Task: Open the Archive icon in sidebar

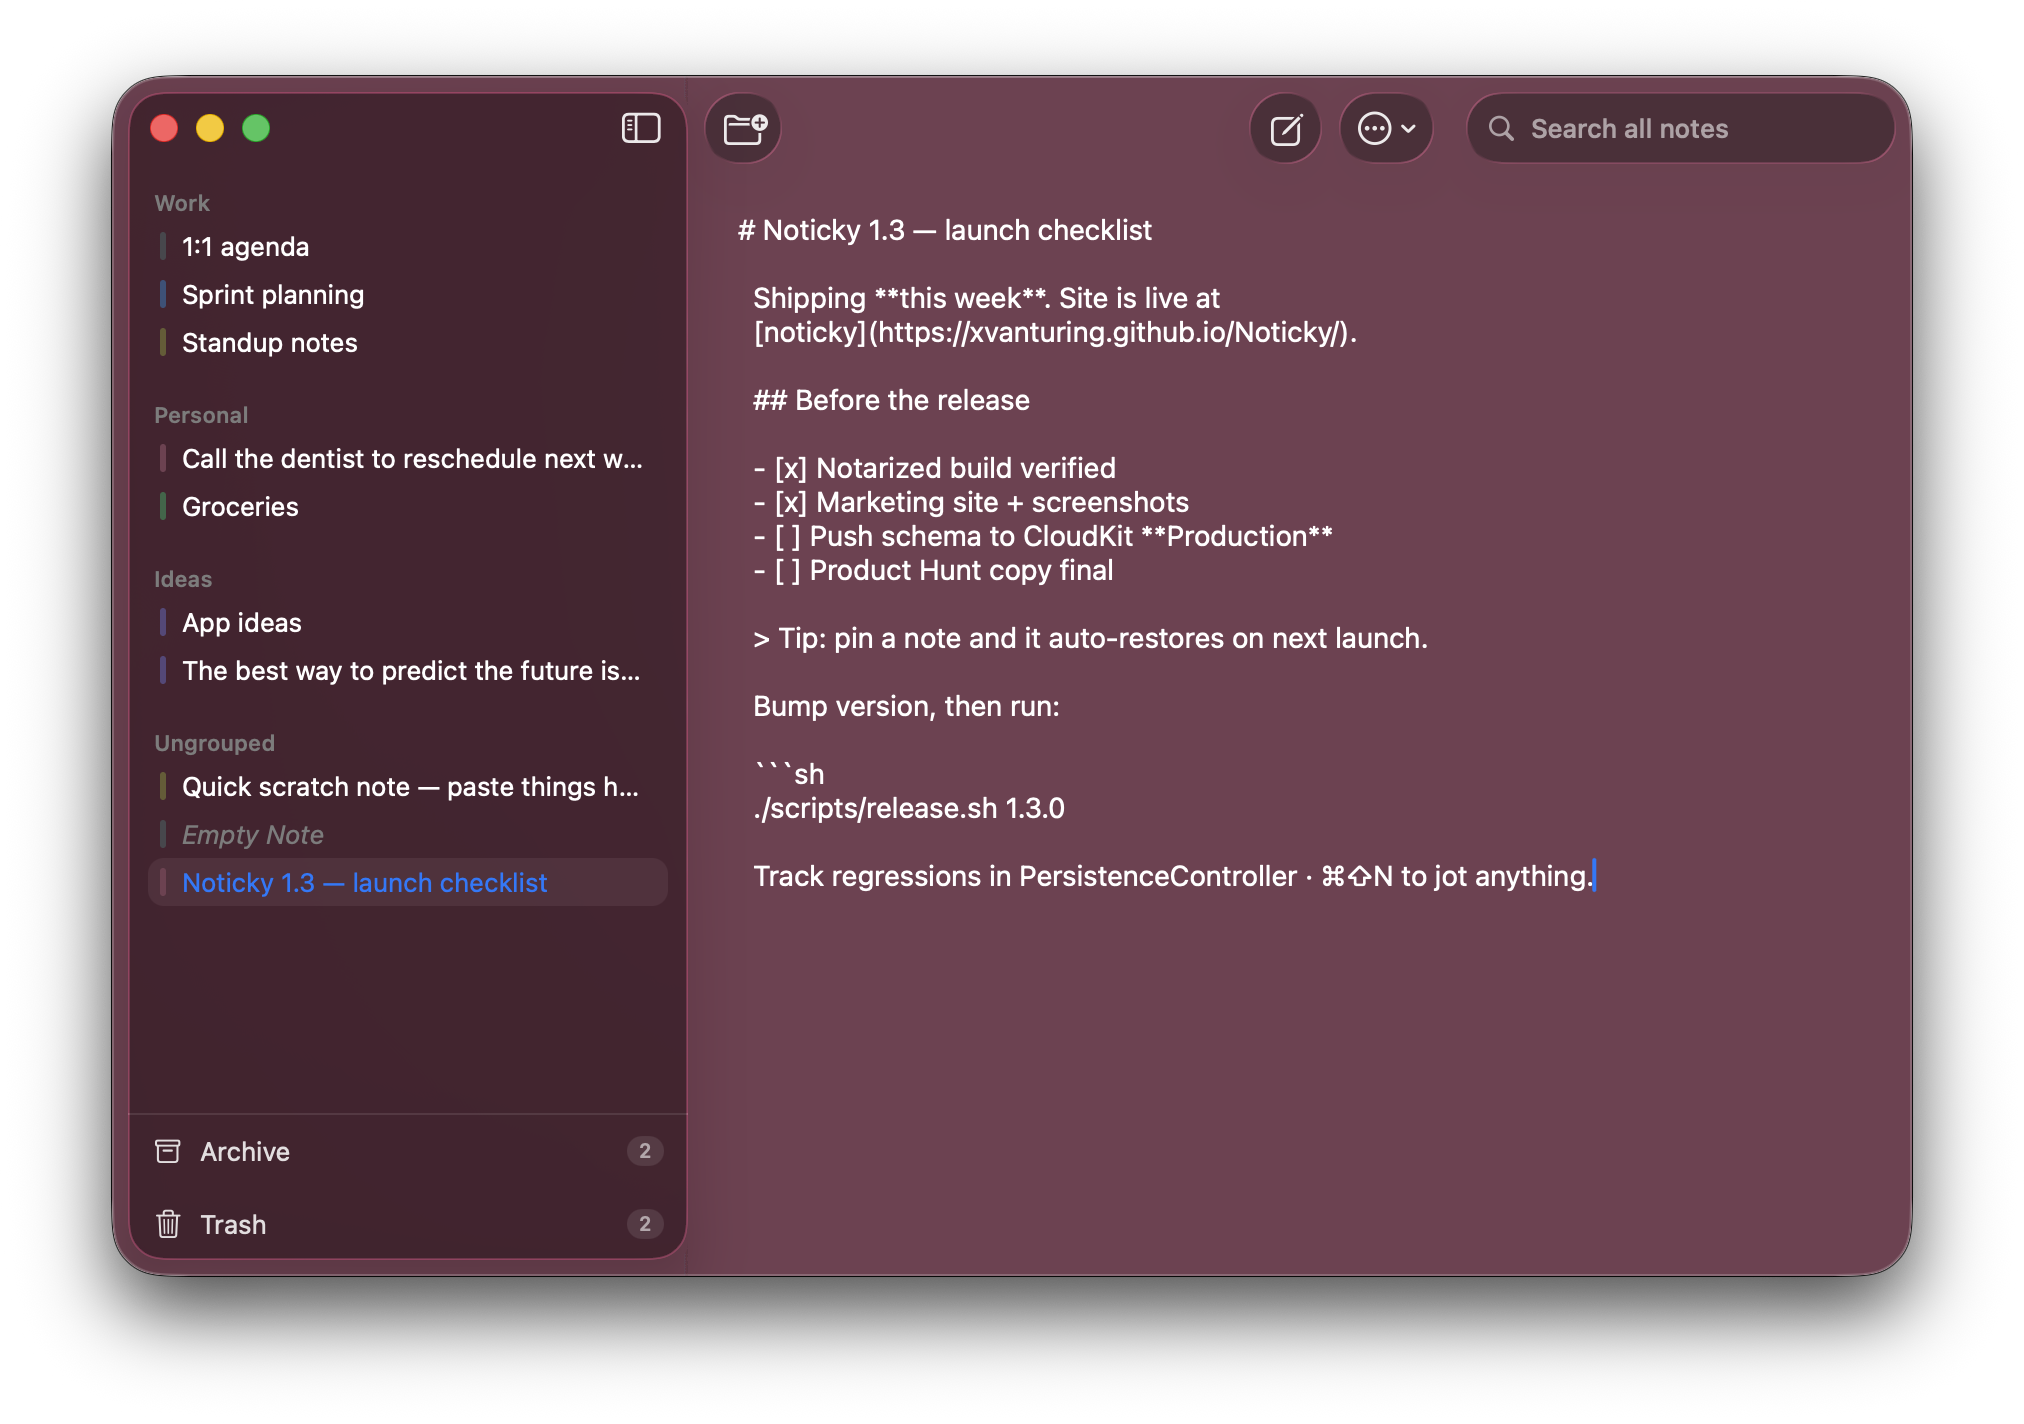Action: [x=168, y=1151]
